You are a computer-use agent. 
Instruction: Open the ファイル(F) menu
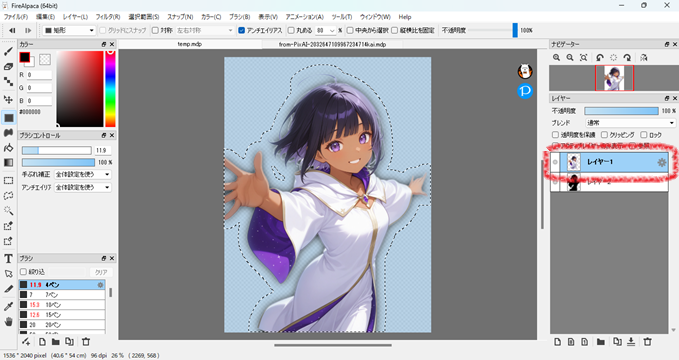tap(16, 17)
